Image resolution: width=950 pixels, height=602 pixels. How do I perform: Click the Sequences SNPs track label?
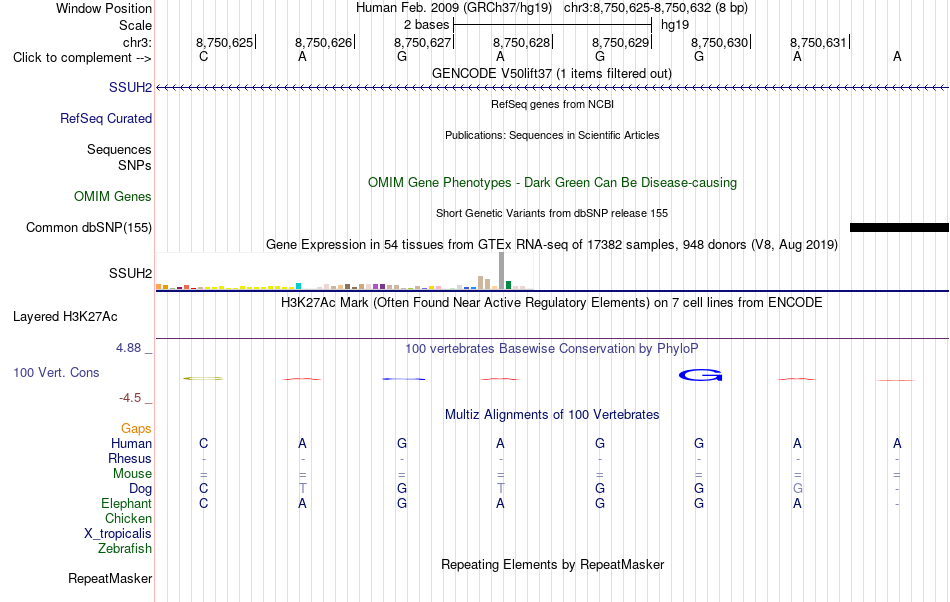[x=119, y=157]
